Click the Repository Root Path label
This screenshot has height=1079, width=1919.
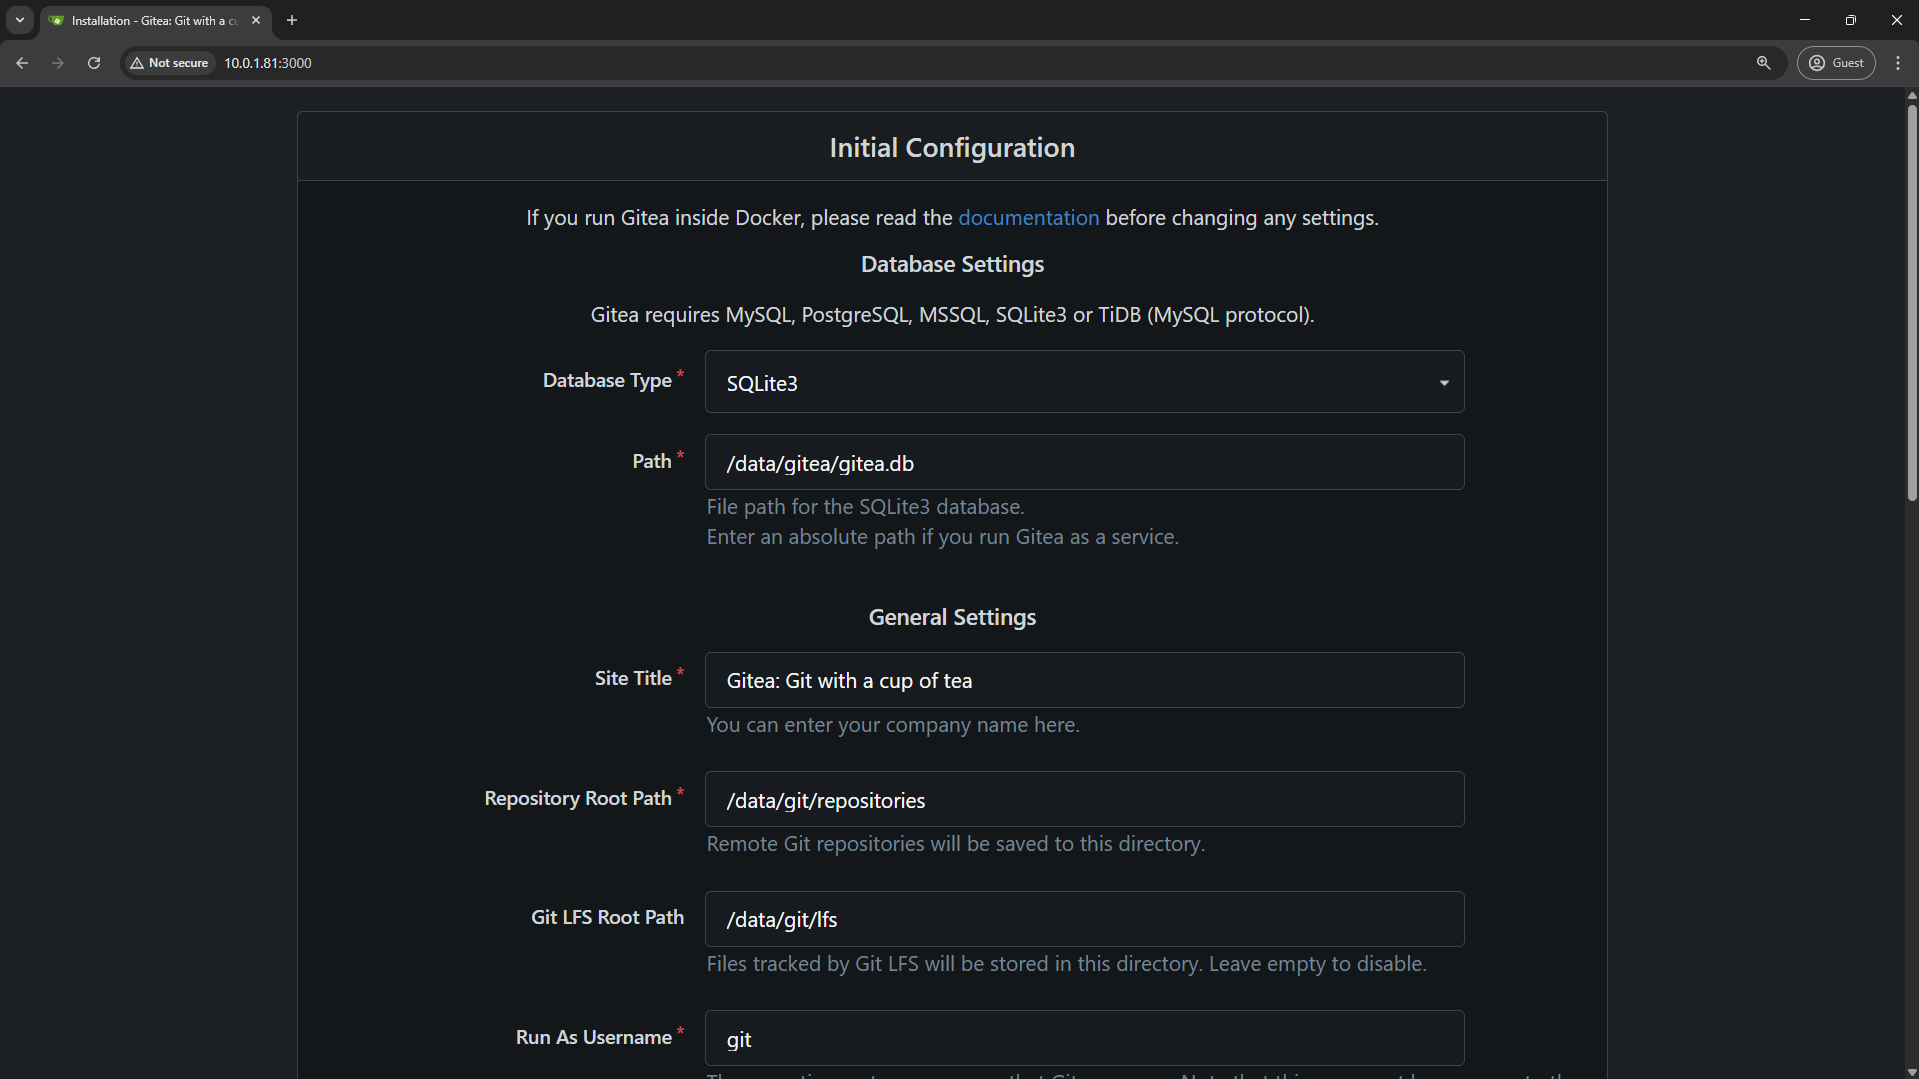[x=578, y=798]
